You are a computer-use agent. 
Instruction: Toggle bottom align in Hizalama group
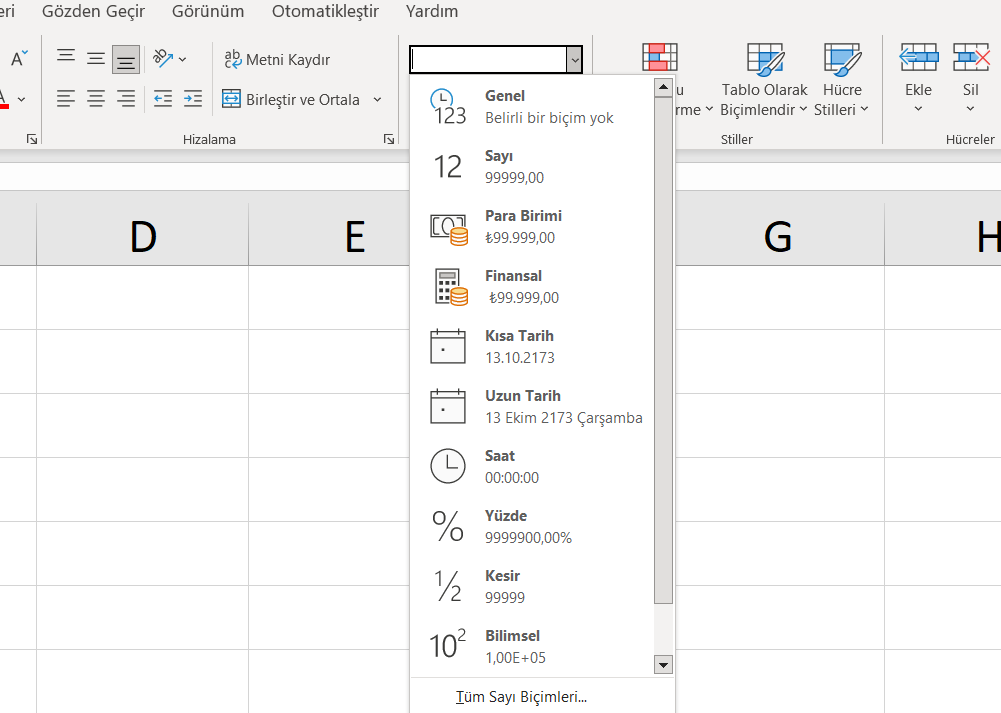coord(126,59)
